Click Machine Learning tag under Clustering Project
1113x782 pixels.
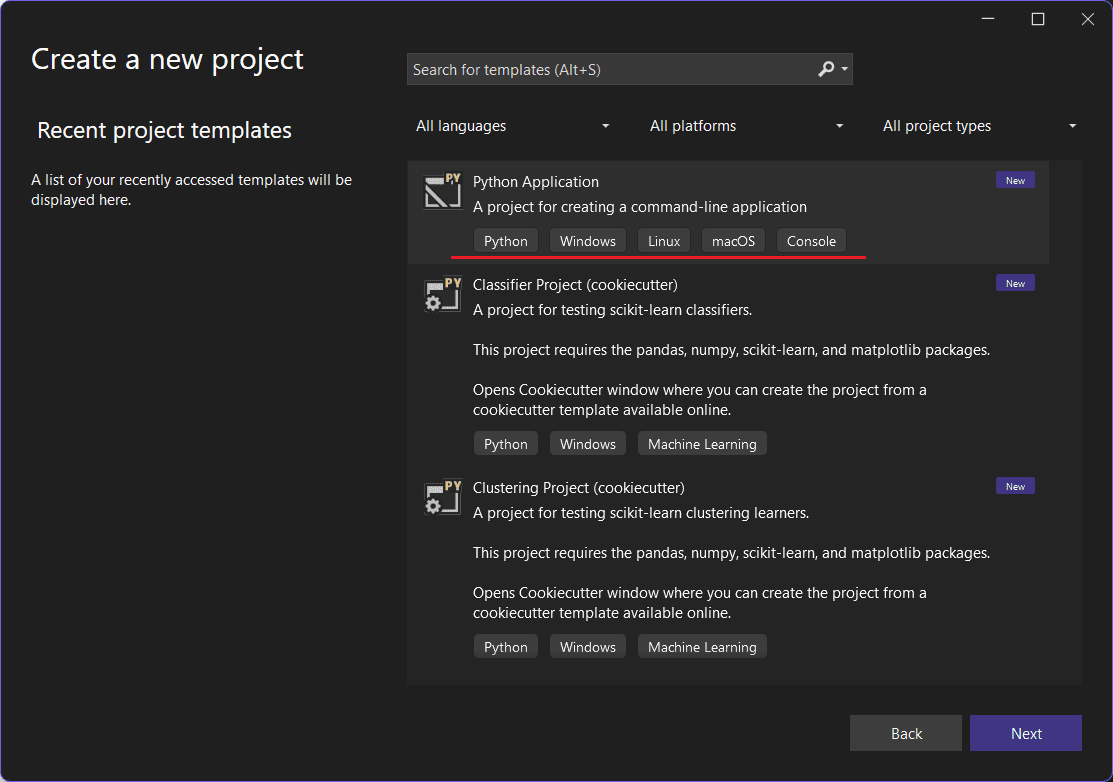[702, 647]
